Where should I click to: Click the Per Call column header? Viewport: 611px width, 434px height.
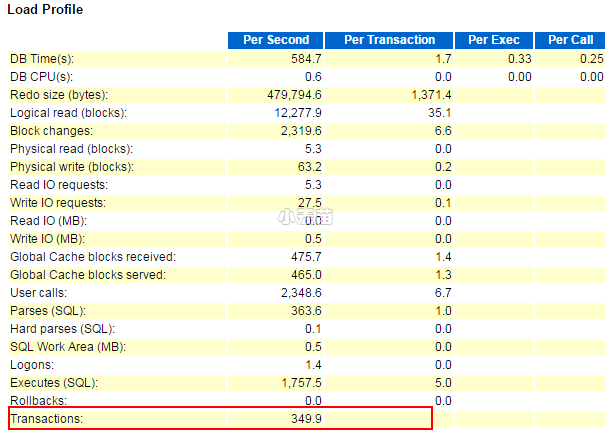(x=570, y=40)
